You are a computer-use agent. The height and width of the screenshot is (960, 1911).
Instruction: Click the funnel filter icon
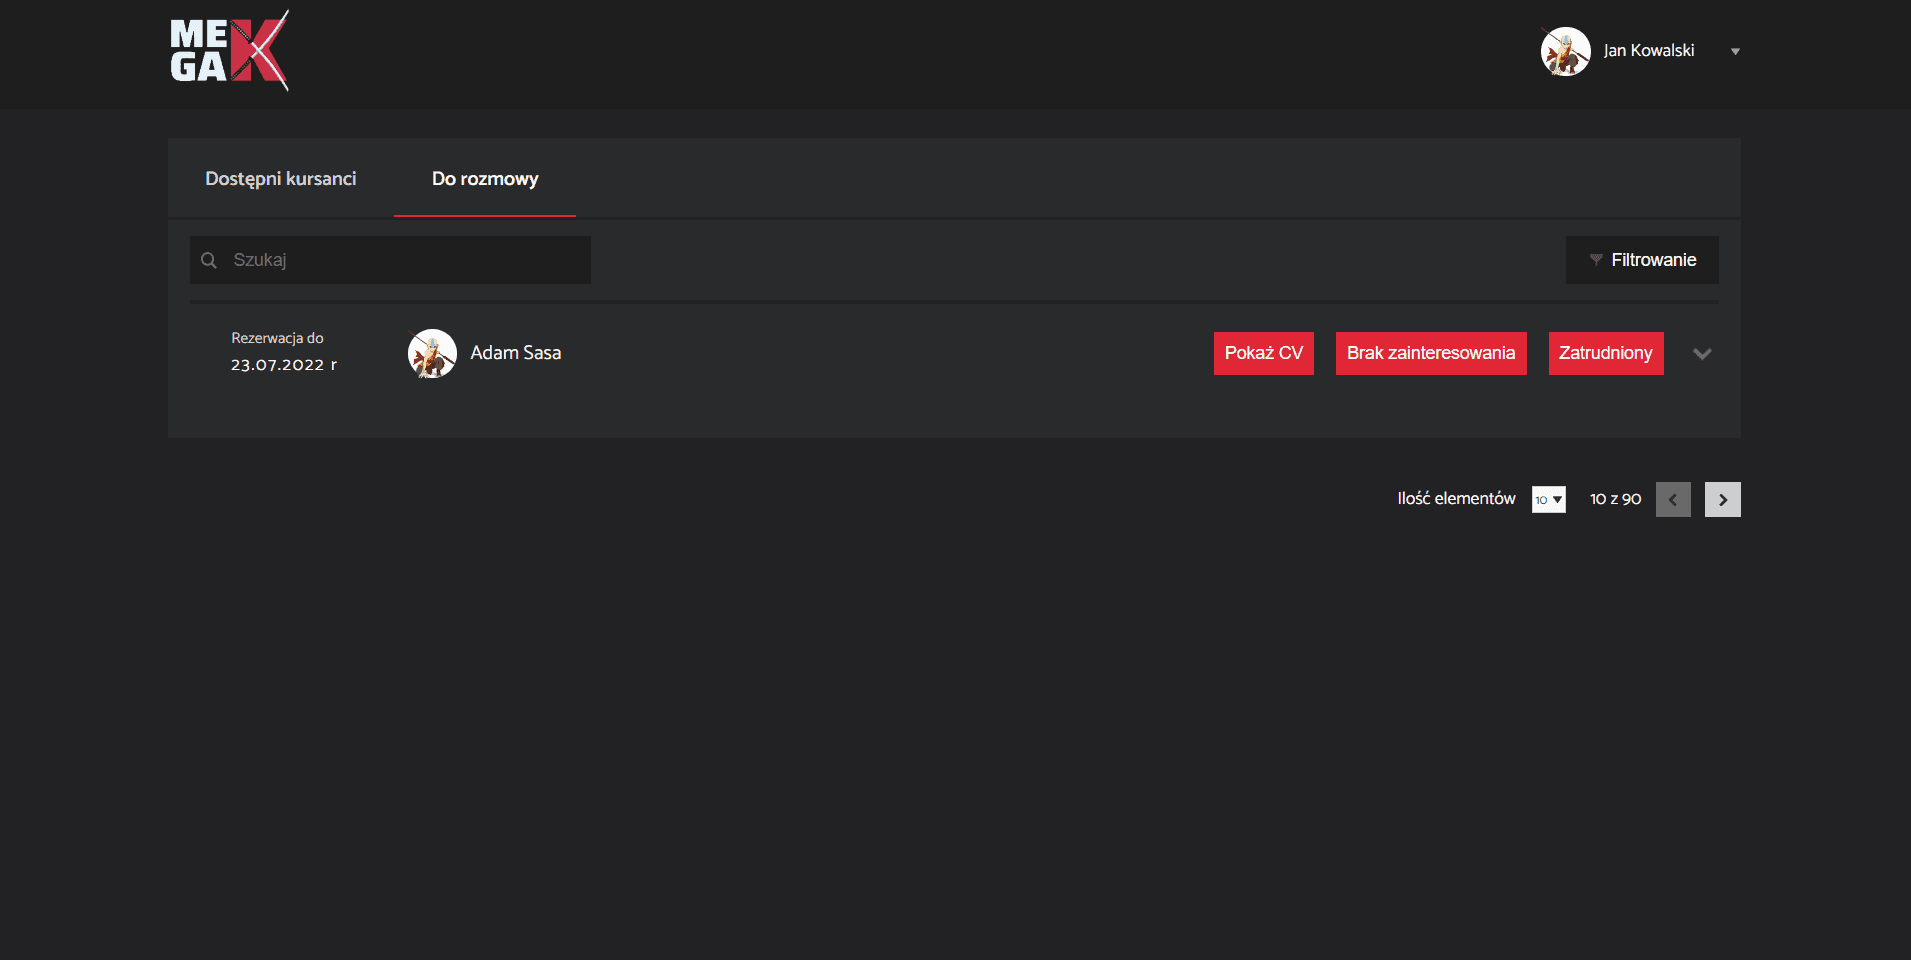[1595, 260]
